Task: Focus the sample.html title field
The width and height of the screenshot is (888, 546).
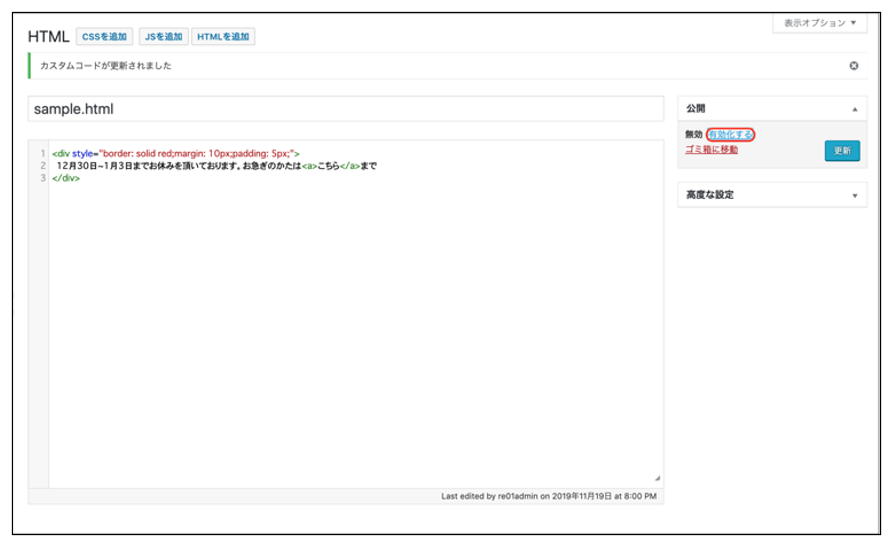Action: [345, 109]
